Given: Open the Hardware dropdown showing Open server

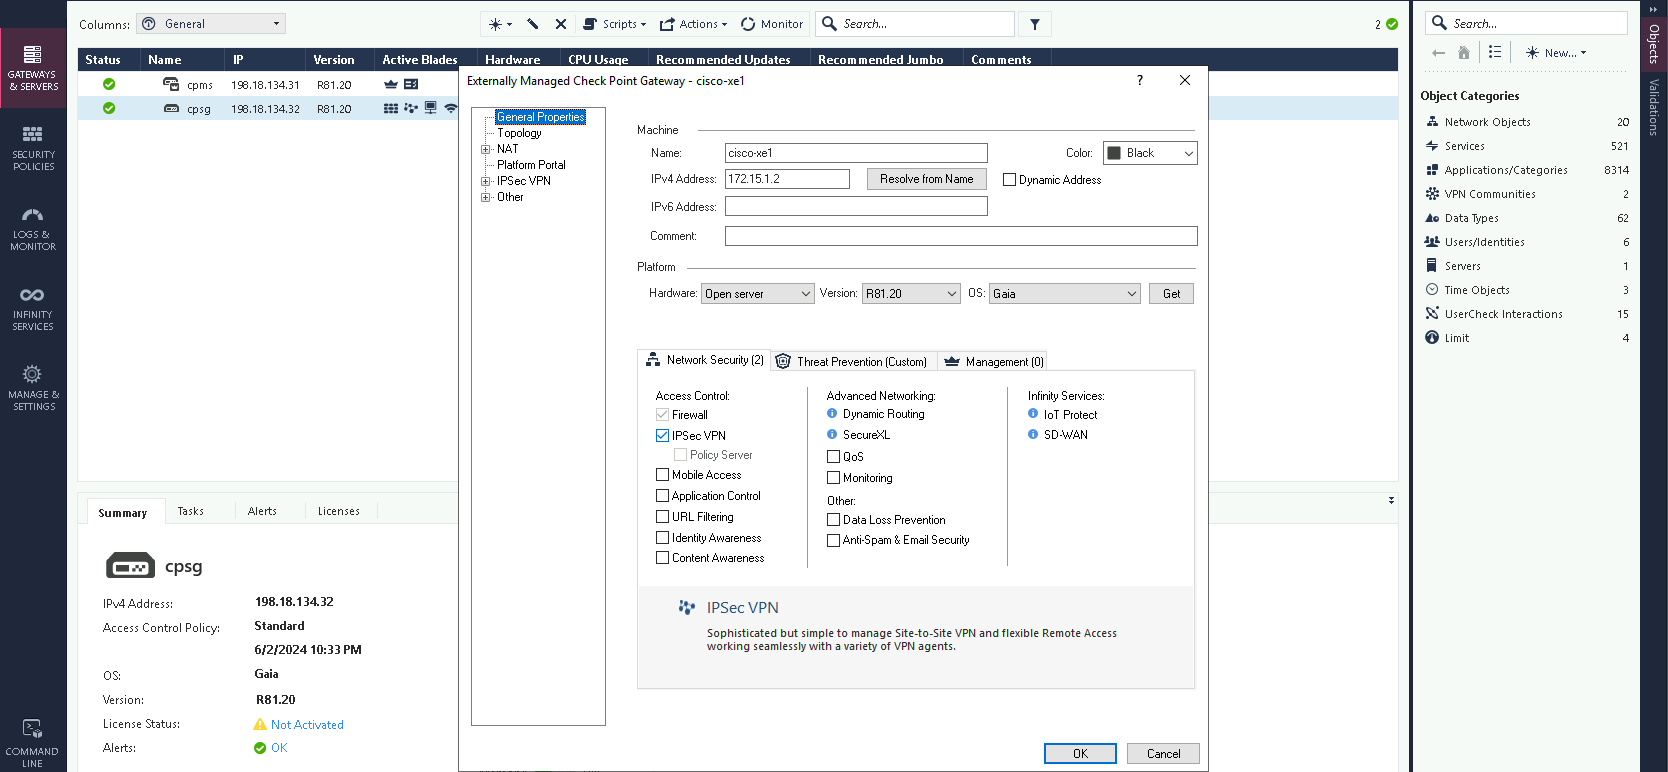Looking at the screenshot, I should (758, 294).
